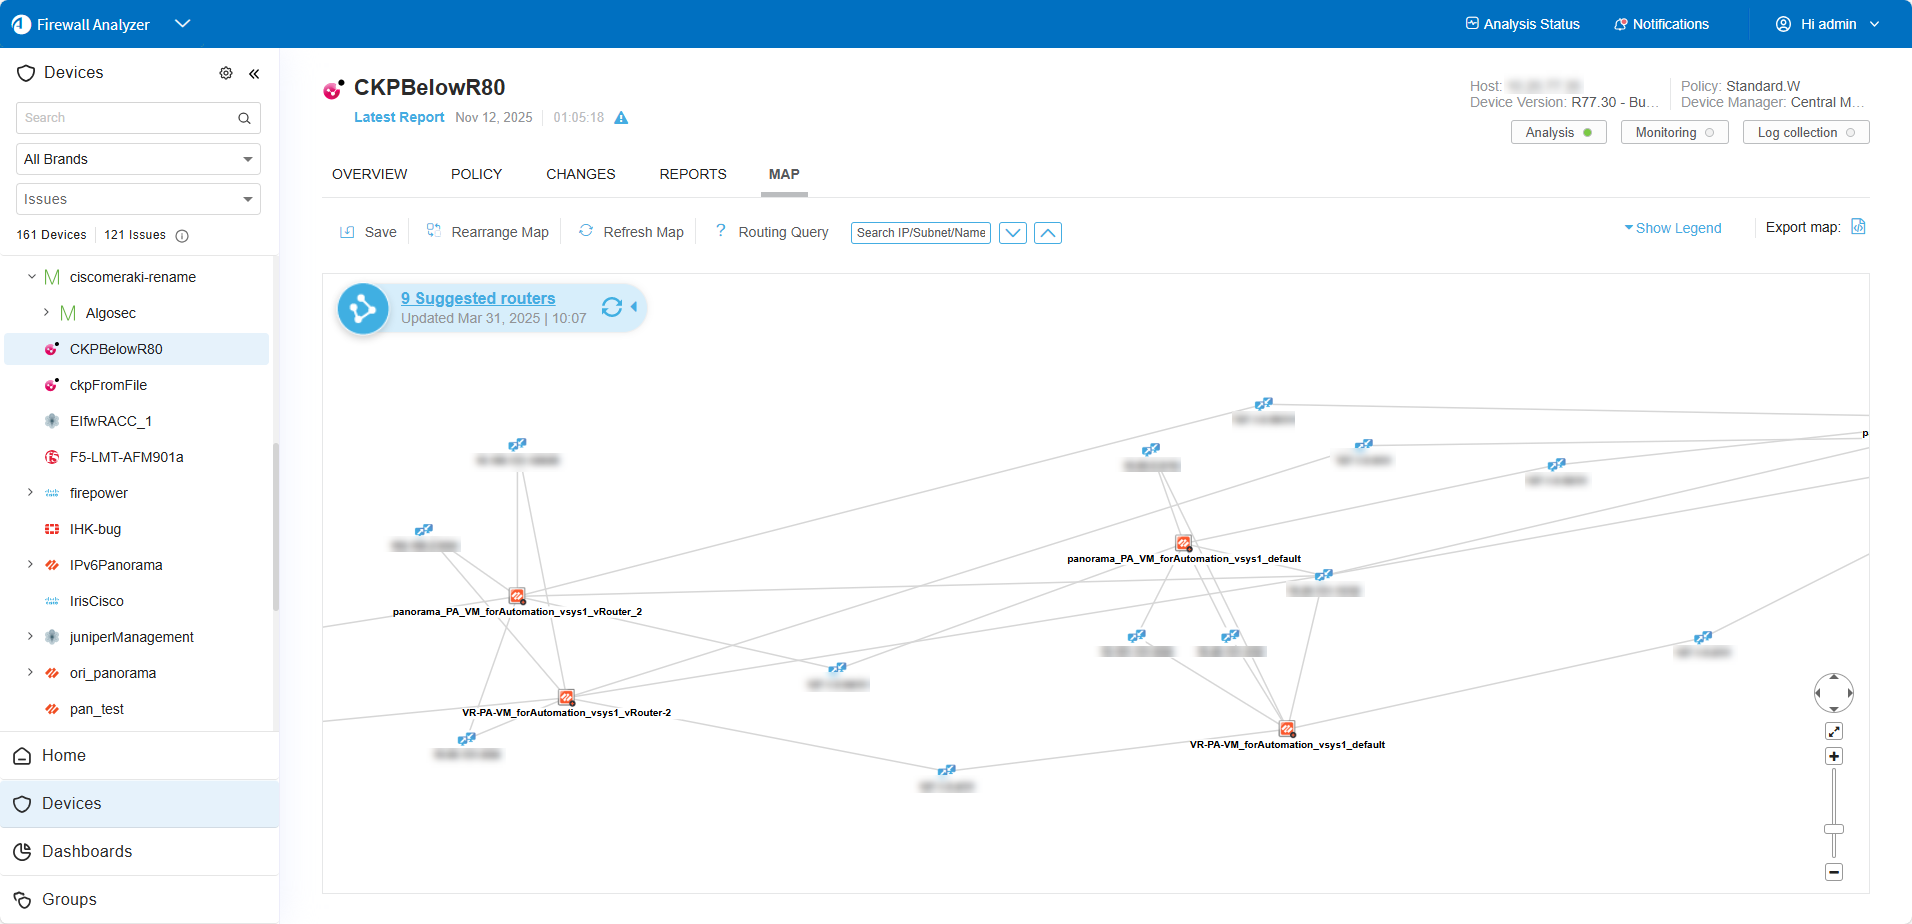This screenshot has height=924, width=1912.
Task: Click the Rearrange Map button
Action: [x=488, y=232]
